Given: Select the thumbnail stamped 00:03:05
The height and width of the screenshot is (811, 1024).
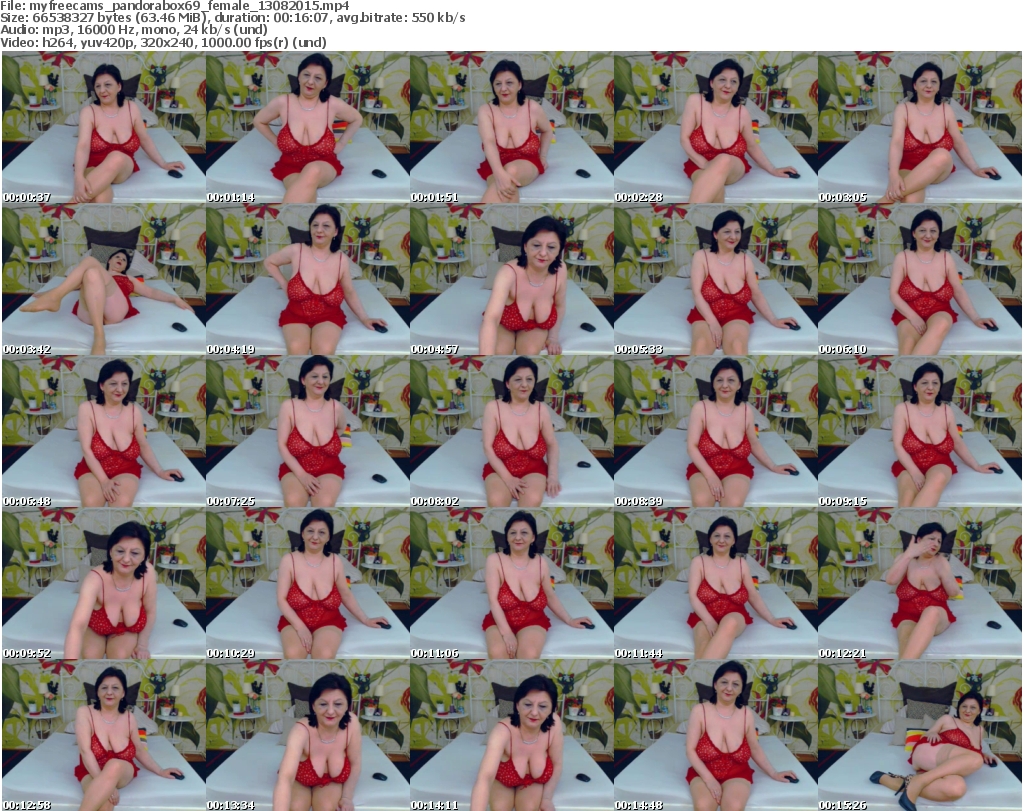Looking at the screenshot, I should click(920, 127).
